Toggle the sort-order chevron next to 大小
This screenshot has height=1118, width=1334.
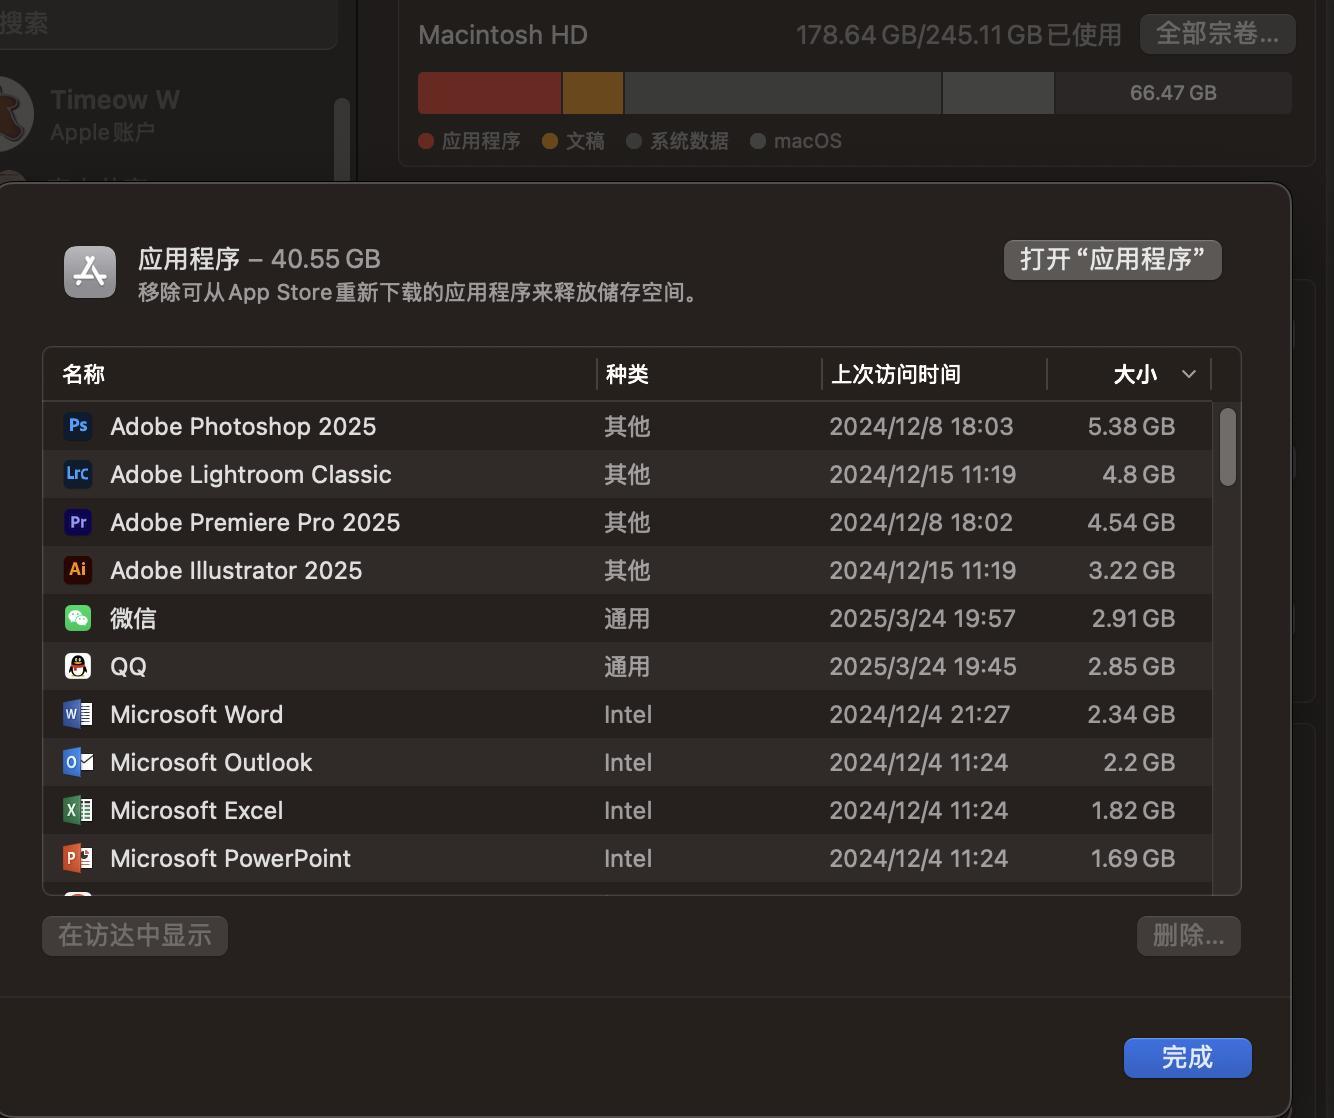[1189, 374]
